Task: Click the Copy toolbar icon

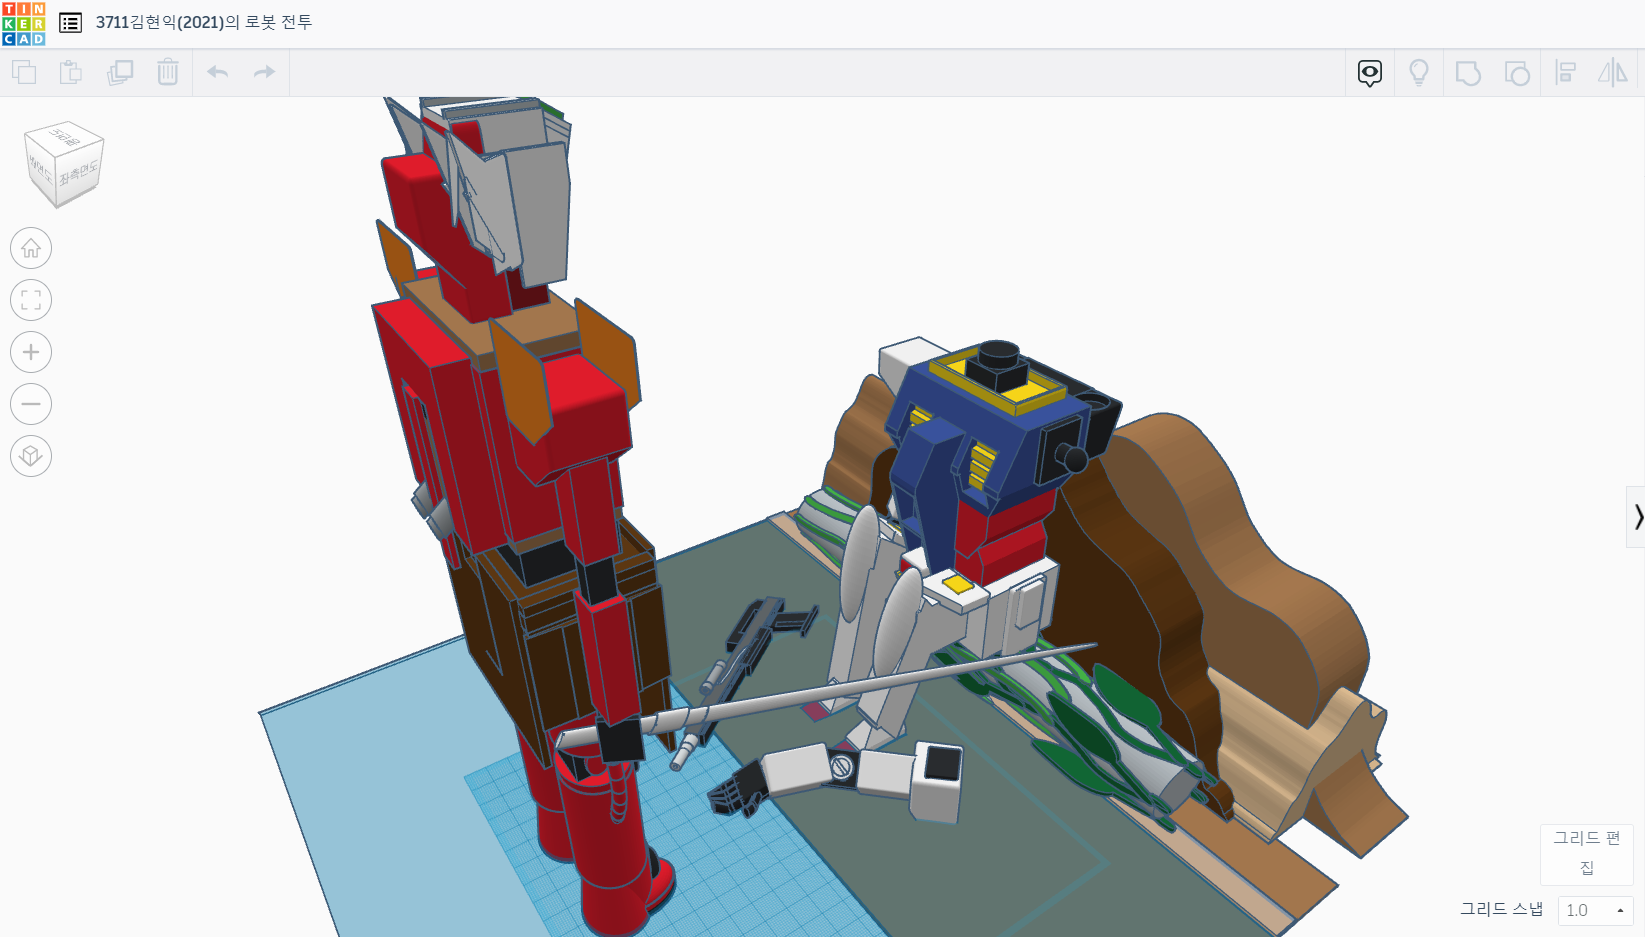Action: point(24,72)
